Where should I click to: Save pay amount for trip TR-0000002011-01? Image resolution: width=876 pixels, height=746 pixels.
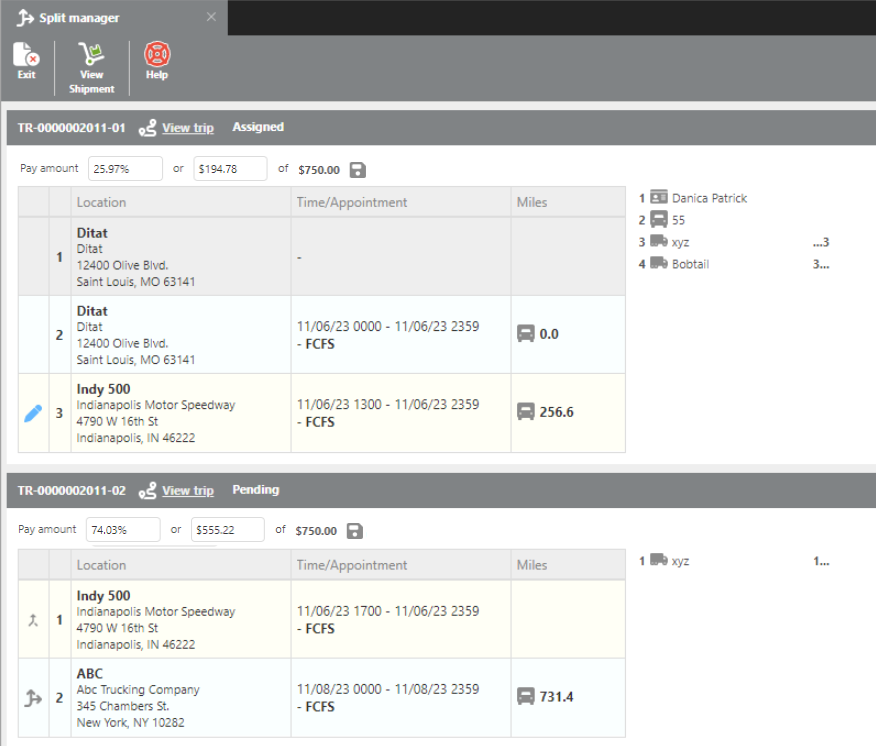point(358,170)
